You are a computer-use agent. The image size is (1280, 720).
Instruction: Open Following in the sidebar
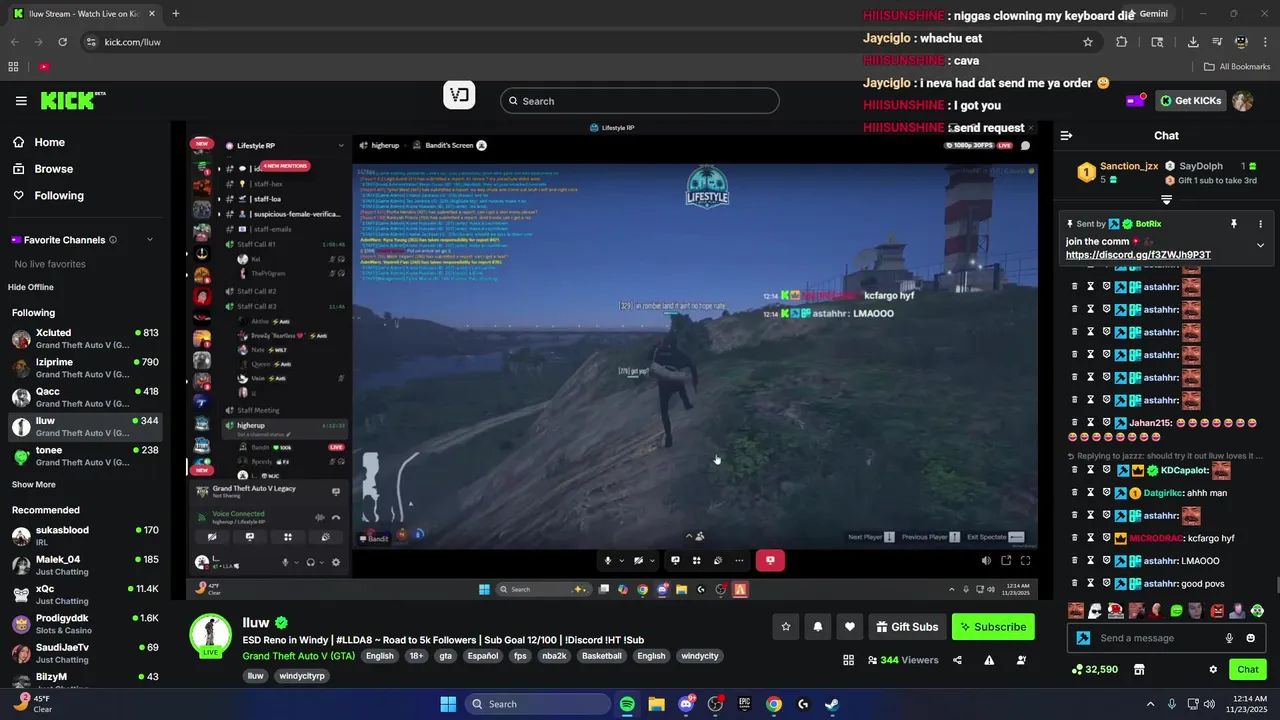pyautogui.click(x=48, y=196)
